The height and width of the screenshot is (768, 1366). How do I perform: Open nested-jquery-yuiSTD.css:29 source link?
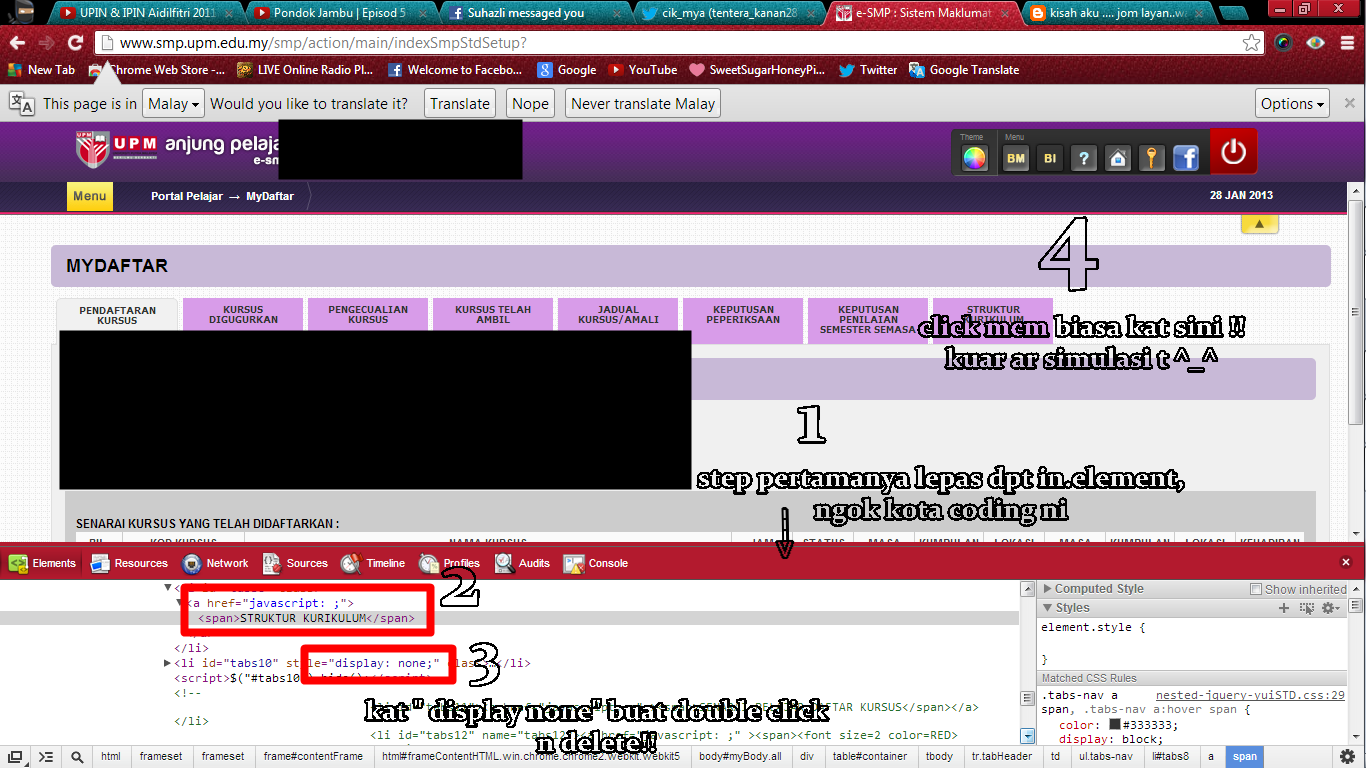coord(1250,695)
